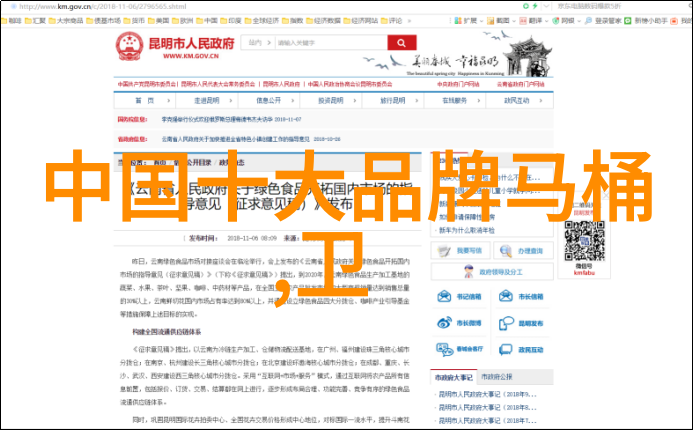This screenshot has width=694, height=431.
Task: Click the 办理查询 magnifier icon
Action: pos(505,251)
